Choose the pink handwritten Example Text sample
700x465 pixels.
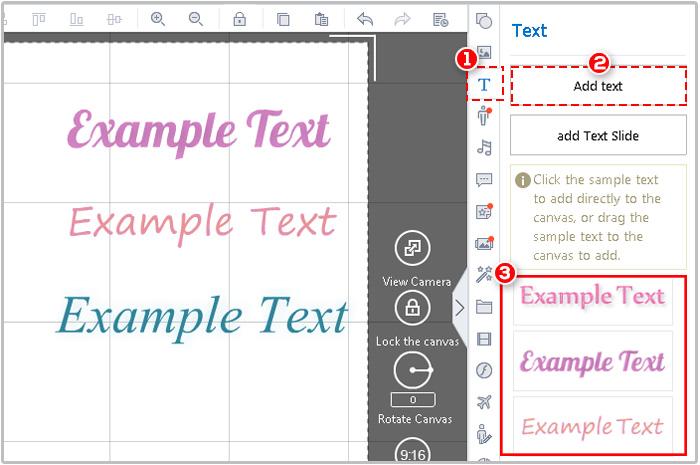(x=593, y=425)
